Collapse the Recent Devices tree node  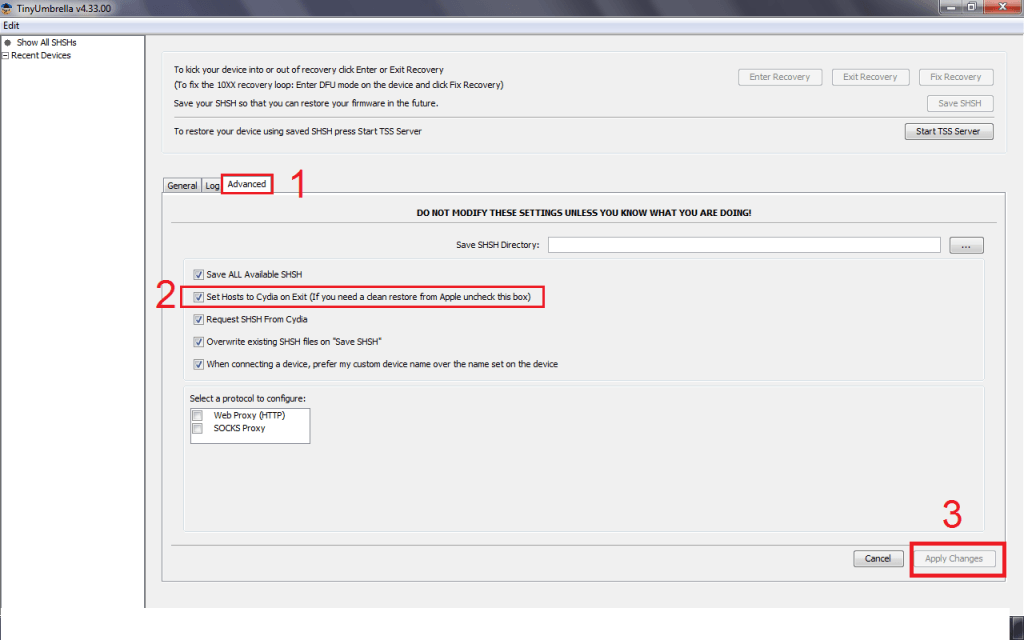click(x=5, y=56)
